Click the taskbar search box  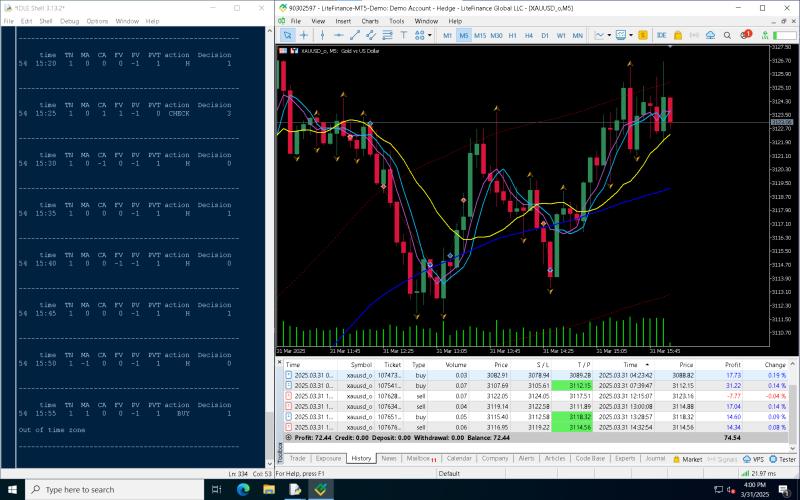(x=114, y=490)
